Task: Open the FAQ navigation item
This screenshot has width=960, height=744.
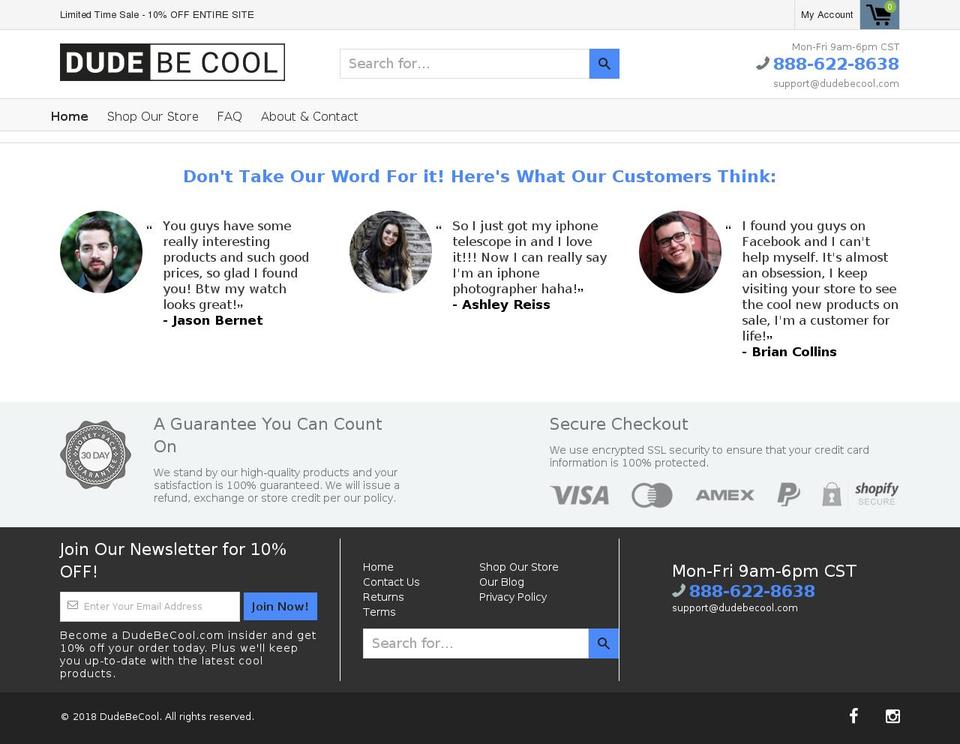Action: coord(230,116)
